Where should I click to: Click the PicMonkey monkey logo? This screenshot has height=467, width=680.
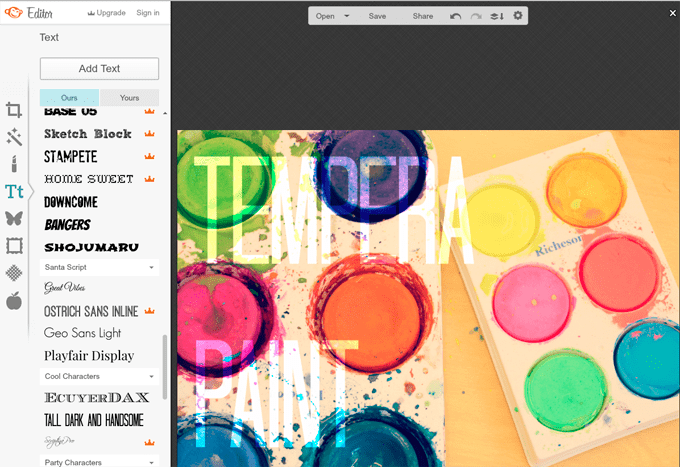click(13, 13)
